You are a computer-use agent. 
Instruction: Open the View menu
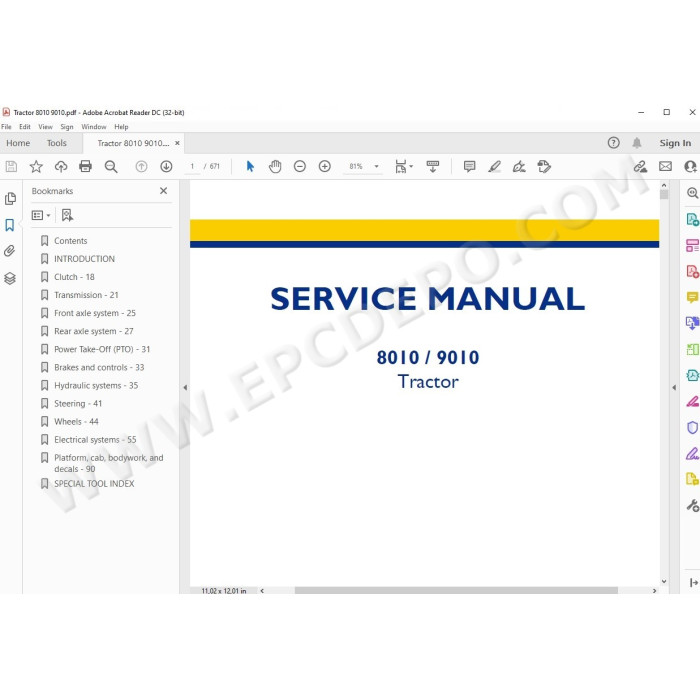(x=45, y=127)
